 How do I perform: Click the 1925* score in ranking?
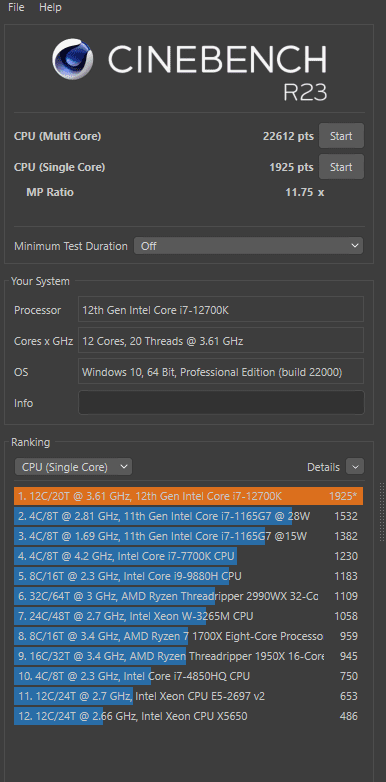tap(343, 496)
